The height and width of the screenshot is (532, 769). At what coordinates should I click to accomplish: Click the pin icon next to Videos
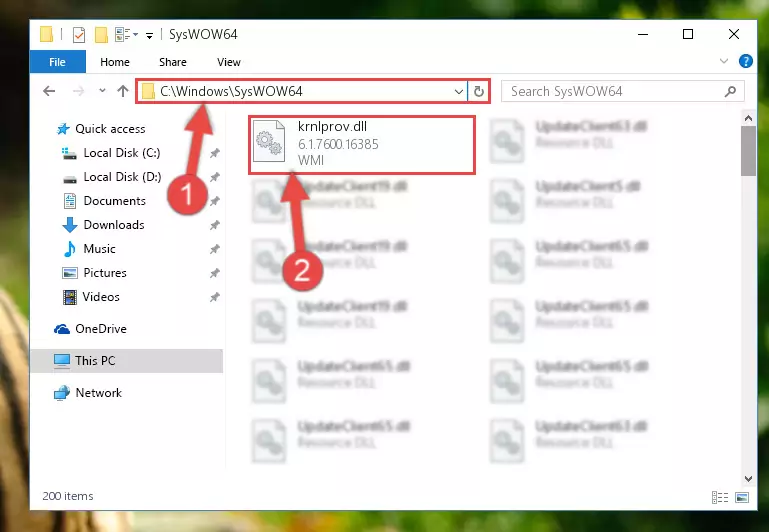(214, 298)
